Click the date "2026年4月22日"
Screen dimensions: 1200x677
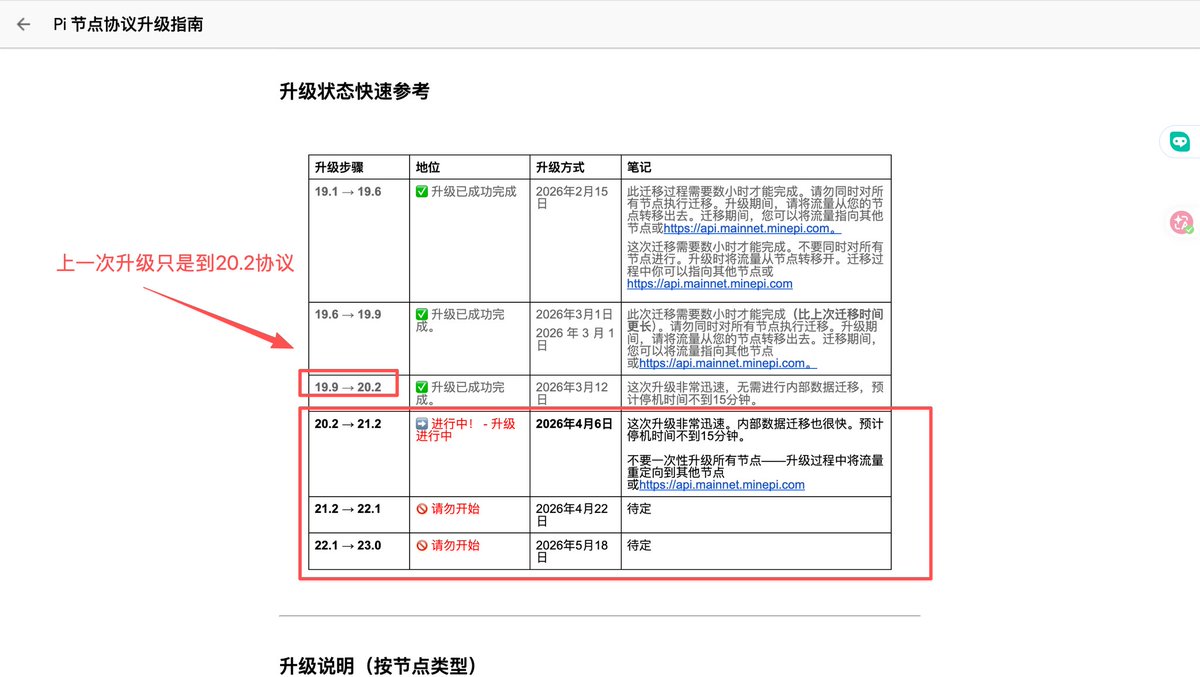tap(572, 514)
